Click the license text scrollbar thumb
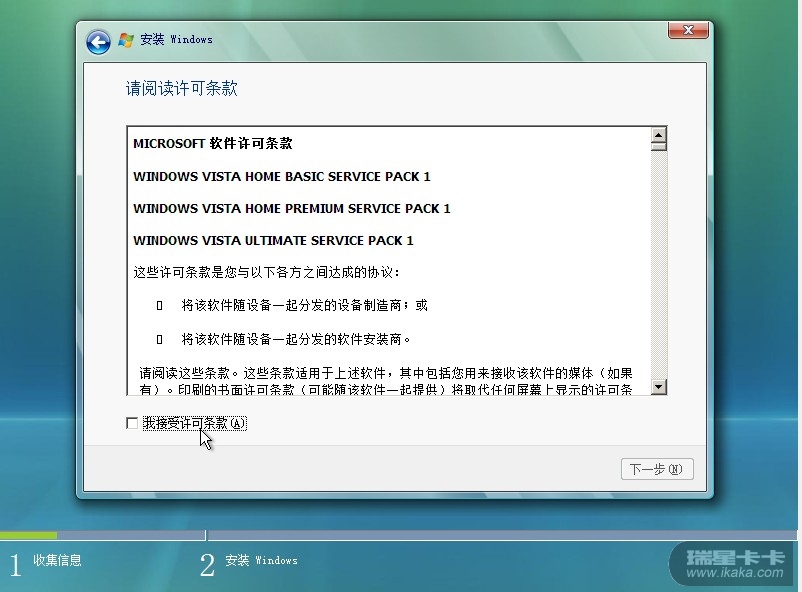 [x=658, y=146]
